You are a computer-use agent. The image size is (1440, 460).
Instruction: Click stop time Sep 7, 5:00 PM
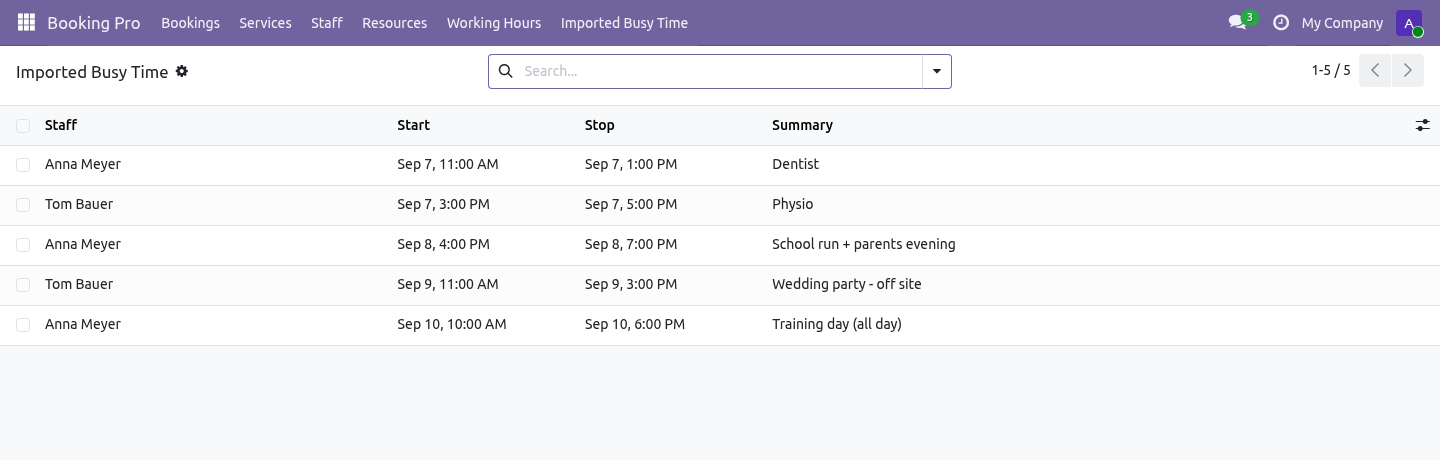631,204
